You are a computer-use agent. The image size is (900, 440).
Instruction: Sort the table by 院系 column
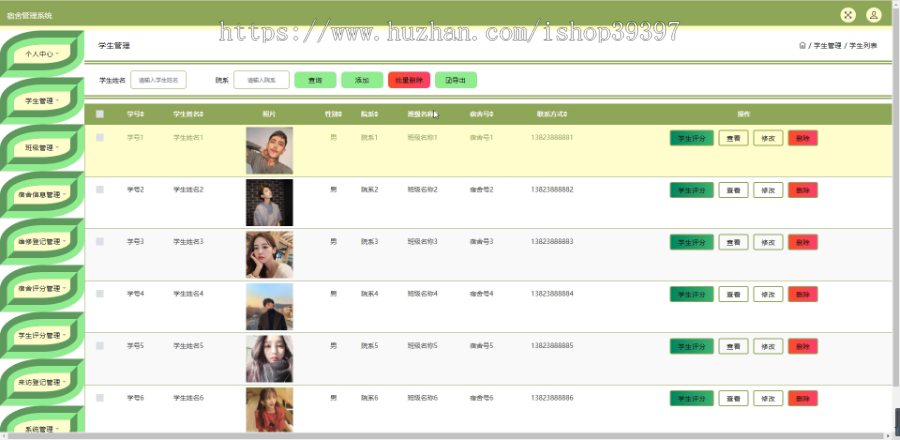click(369, 114)
